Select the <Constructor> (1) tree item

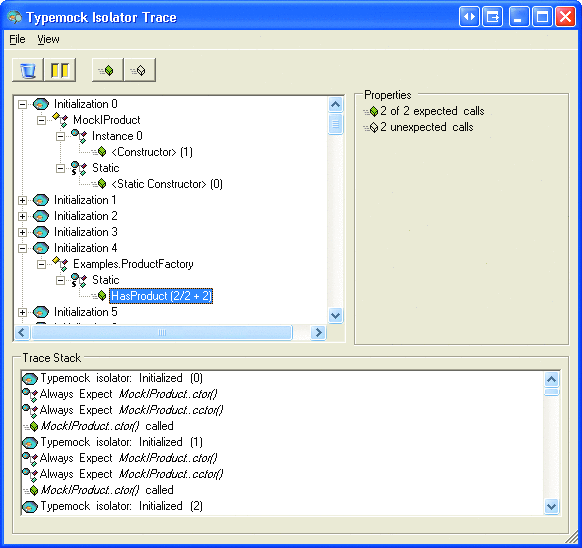coord(152,152)
